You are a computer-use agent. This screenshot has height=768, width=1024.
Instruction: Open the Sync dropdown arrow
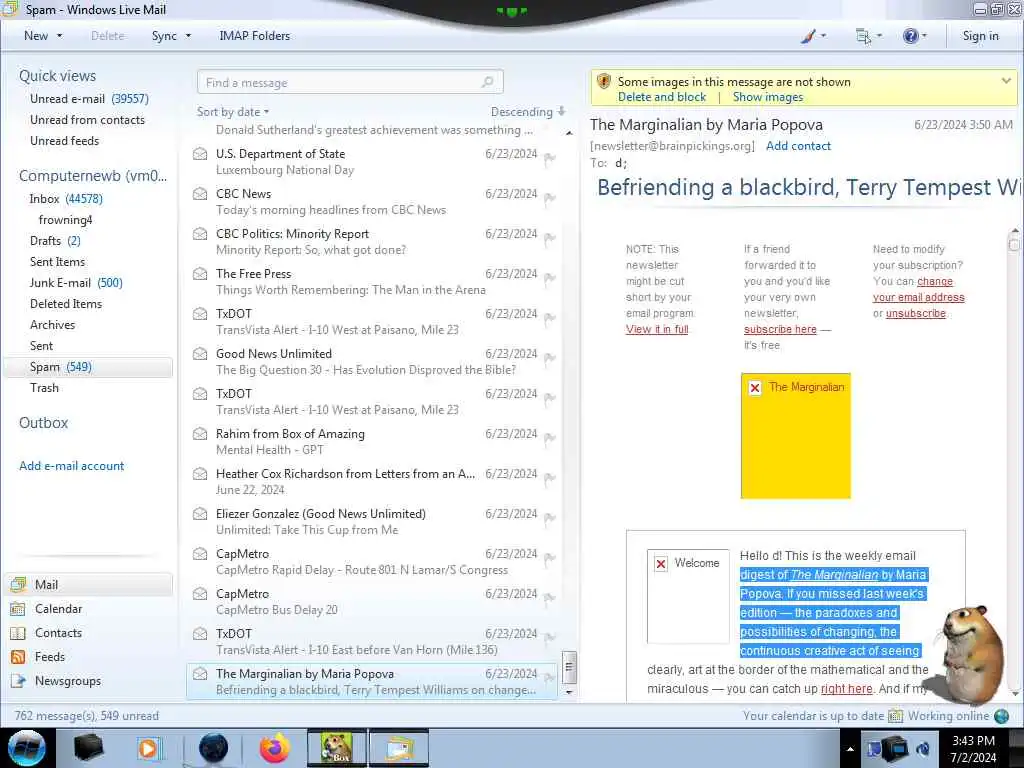(x=188, y=36)
